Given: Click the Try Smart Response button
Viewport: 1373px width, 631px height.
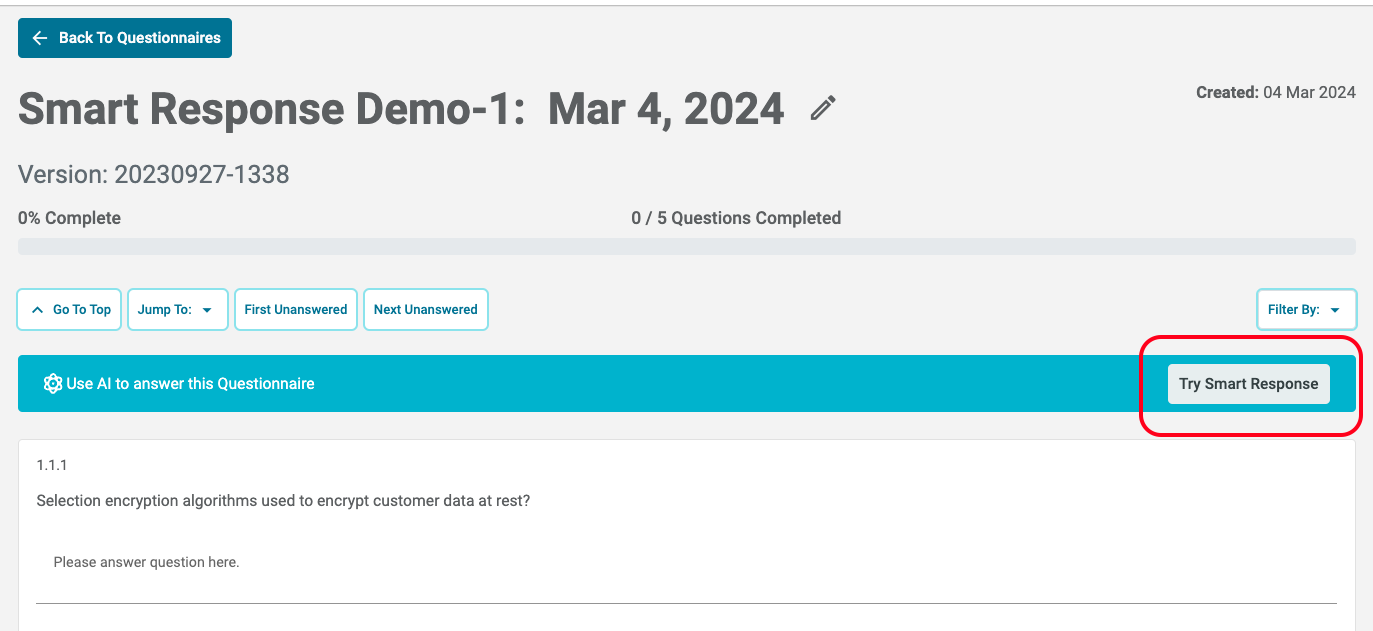Looking at the screenshot, I should pos(1249,384).
